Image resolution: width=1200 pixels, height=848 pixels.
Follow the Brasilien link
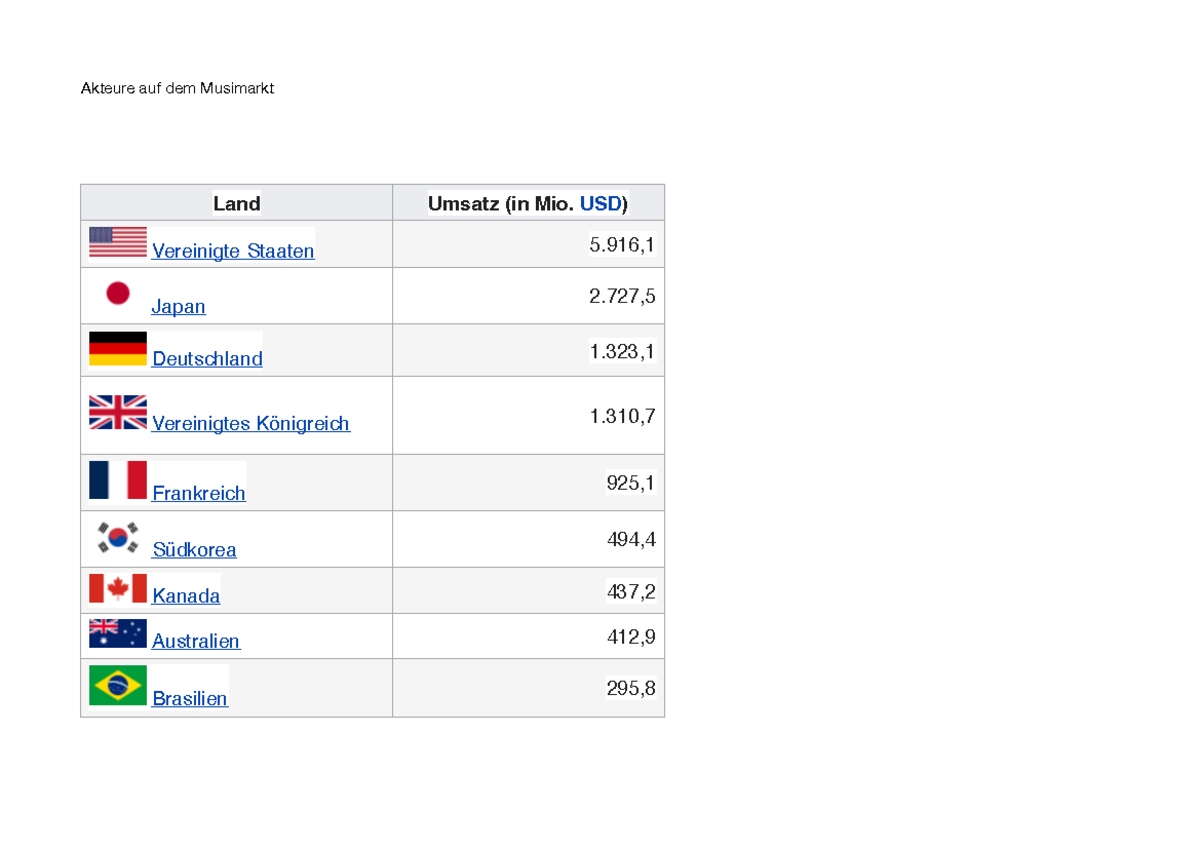tap(190, 699)
